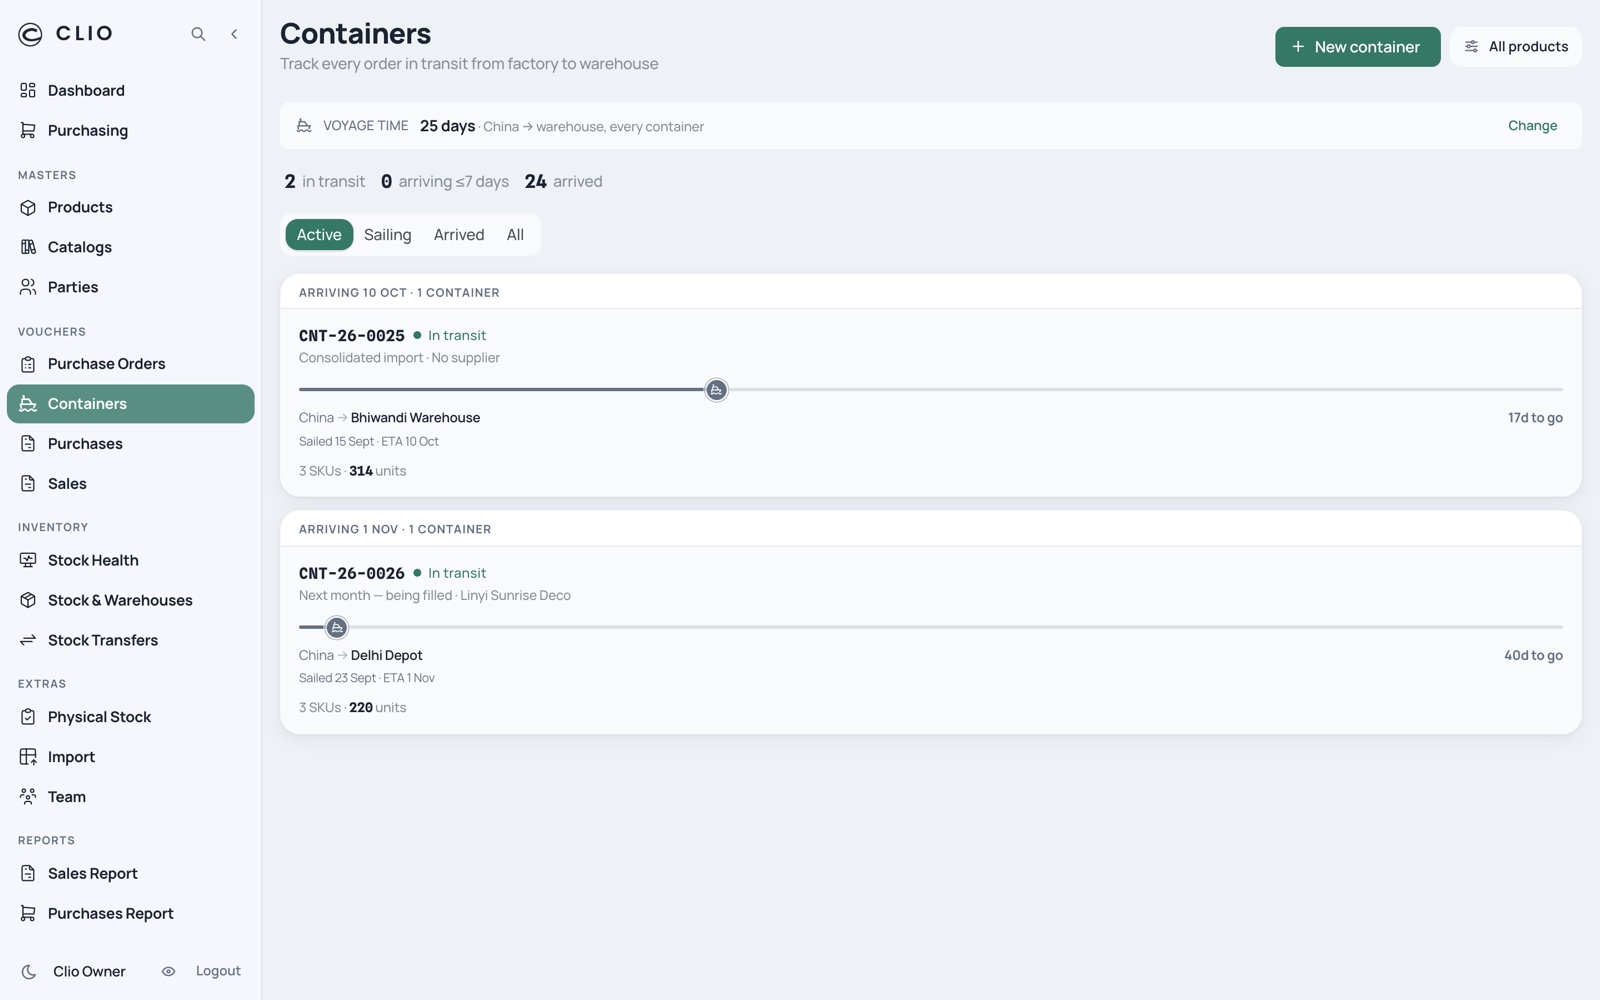Image resolution: width=1600 pixels, height=1000 pixels.
Task: Open container CNT-26-0025
Action: click(930, 403)
